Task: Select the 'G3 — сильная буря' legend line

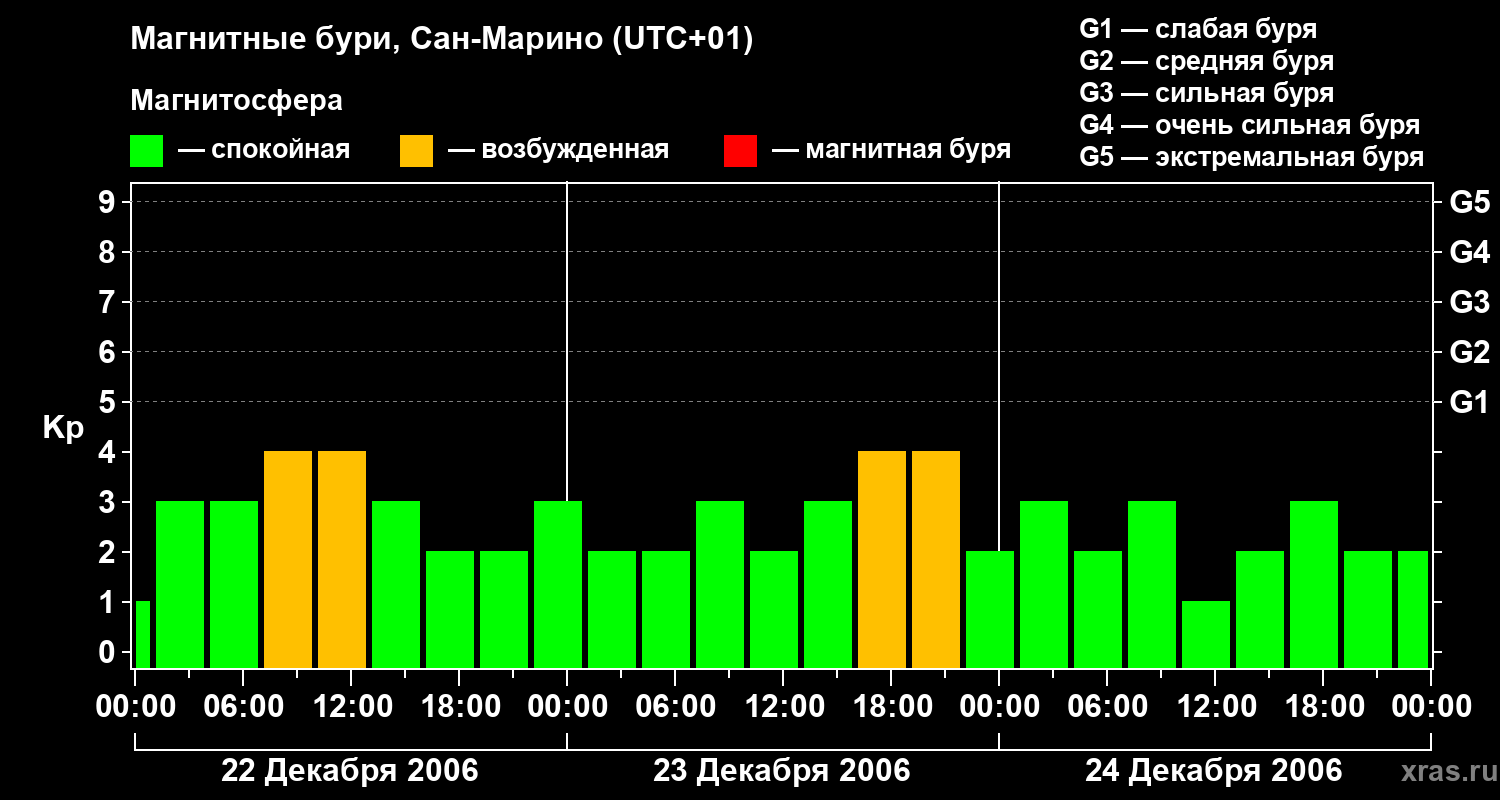Action: click(1206, 93)
